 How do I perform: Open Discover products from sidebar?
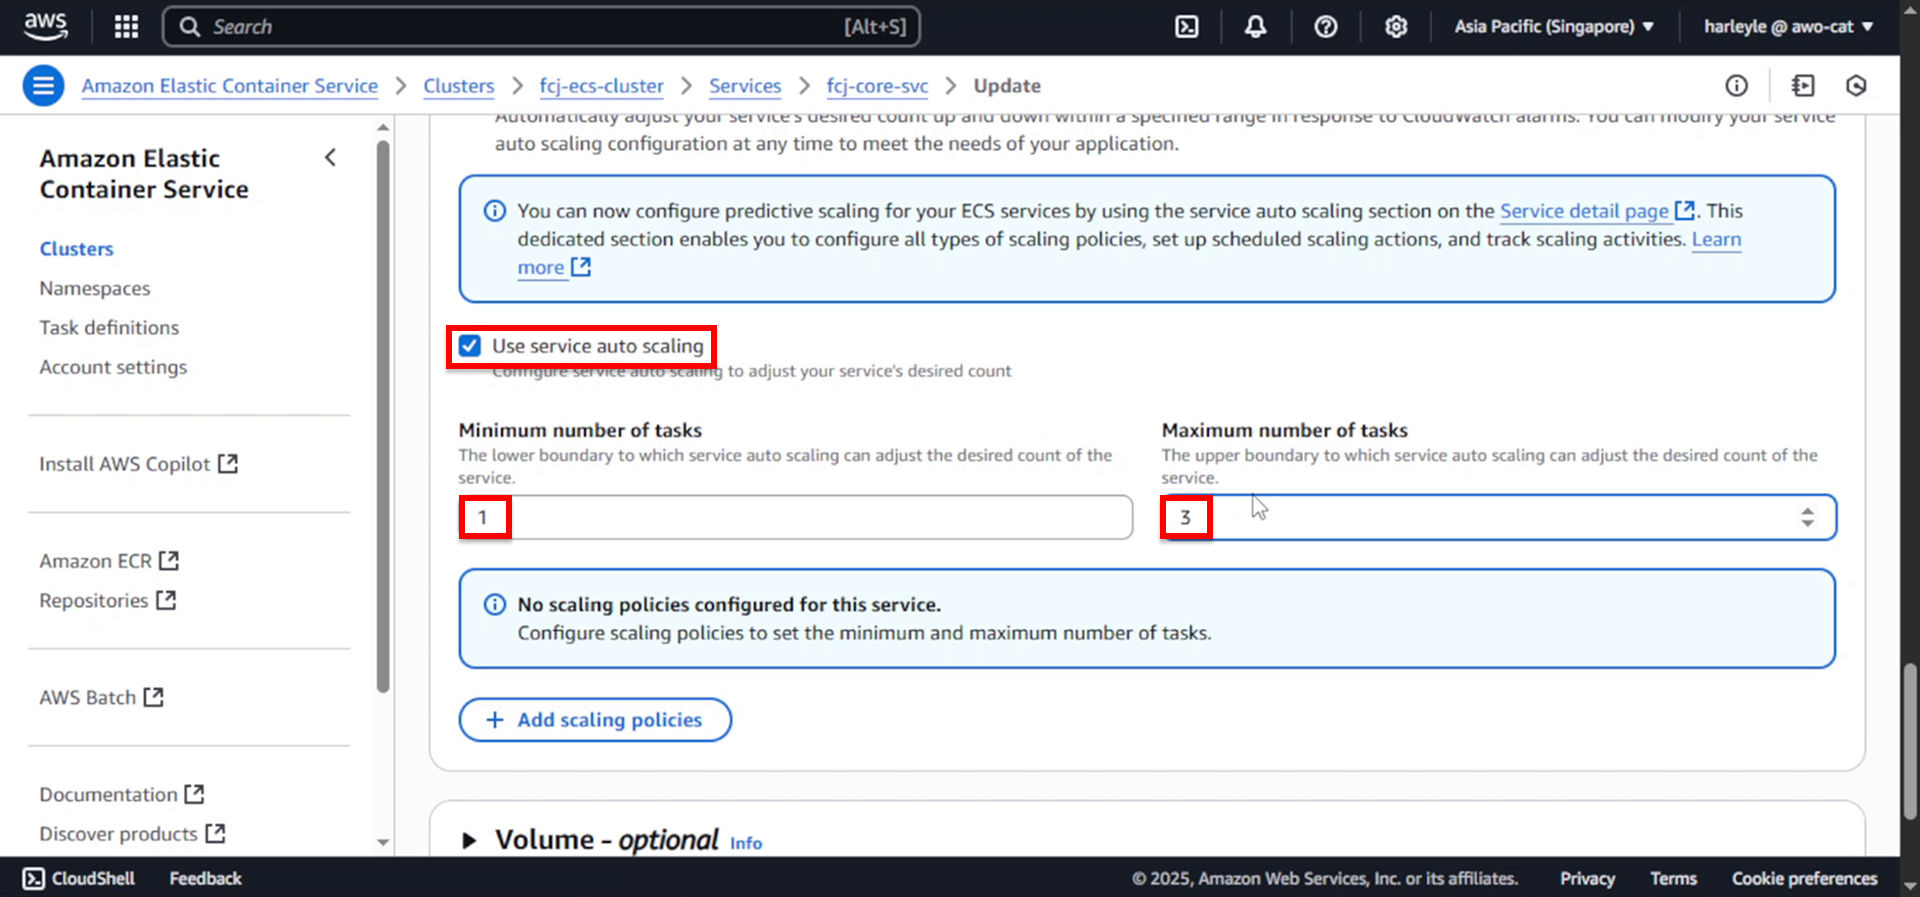(118, 833)
